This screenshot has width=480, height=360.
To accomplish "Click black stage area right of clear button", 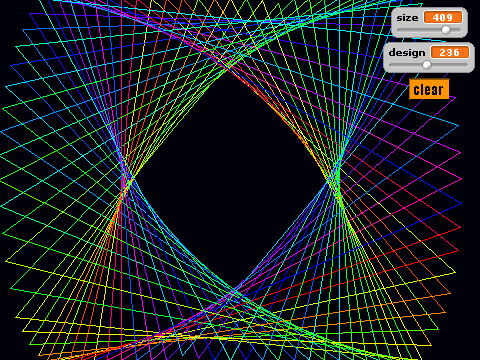I will 465,89.
